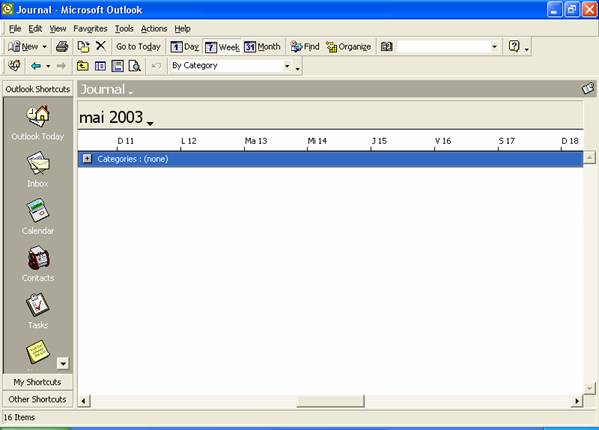This screenshot has width=599, height=430.
Task: Open the Actions menu
Action: 154,29
